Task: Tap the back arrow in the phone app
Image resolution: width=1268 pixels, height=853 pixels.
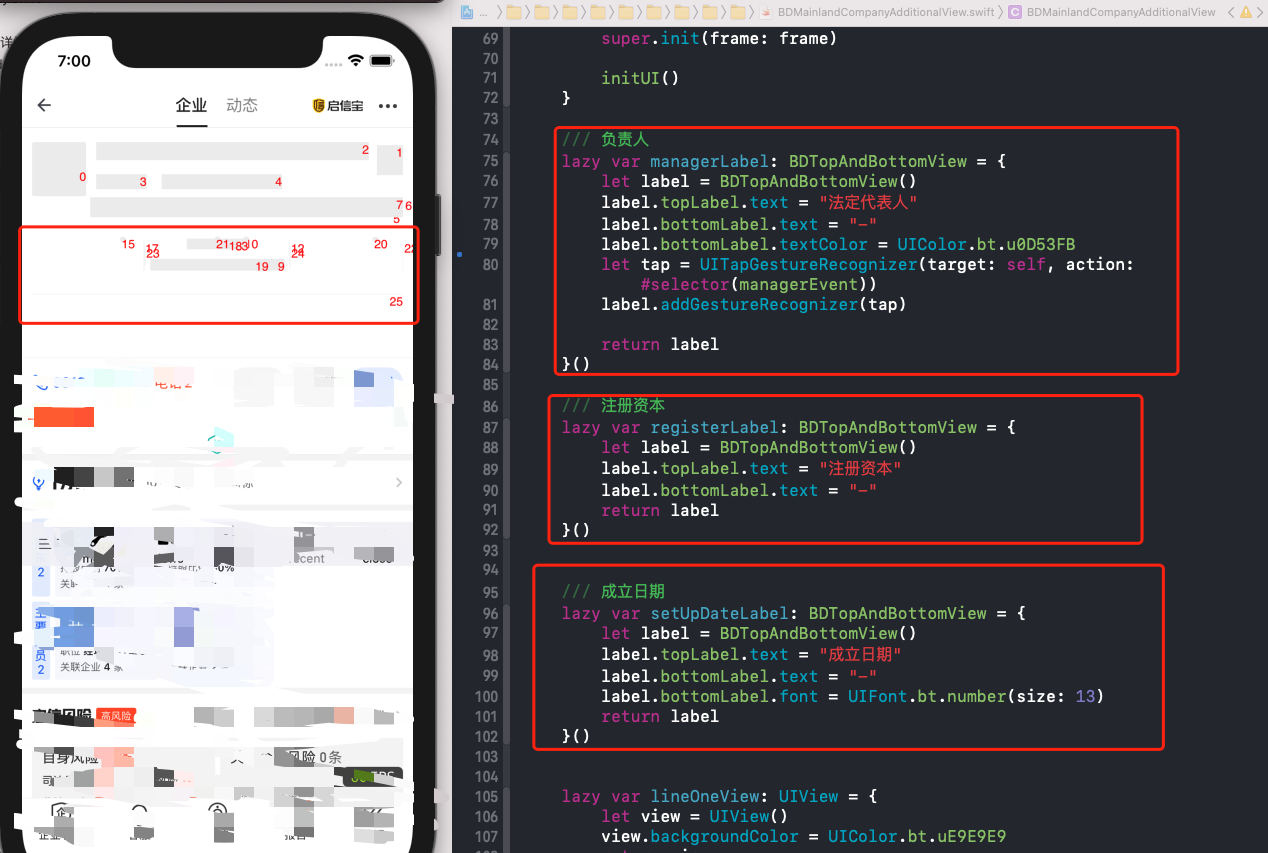Action: point(44,105)
